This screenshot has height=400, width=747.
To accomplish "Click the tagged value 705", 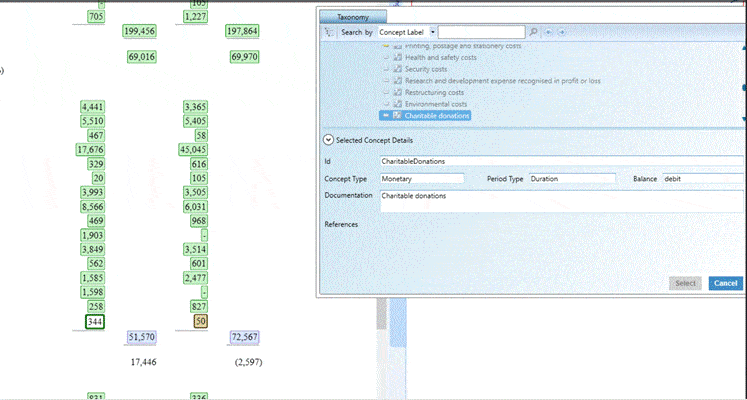I will (x=96, y=17).
